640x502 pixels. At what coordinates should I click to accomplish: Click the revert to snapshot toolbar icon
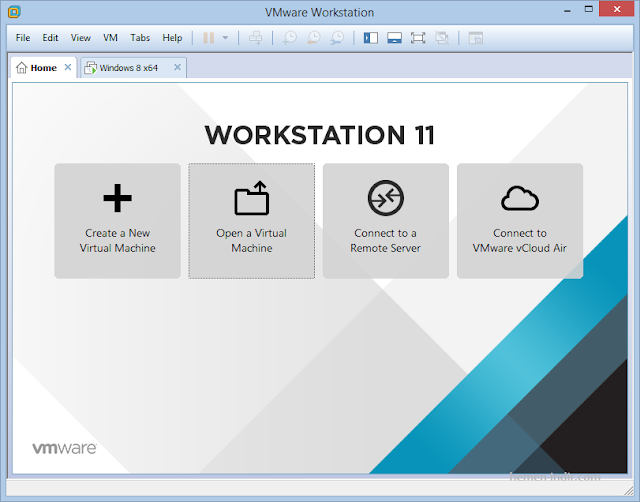[x=313, y=38]
